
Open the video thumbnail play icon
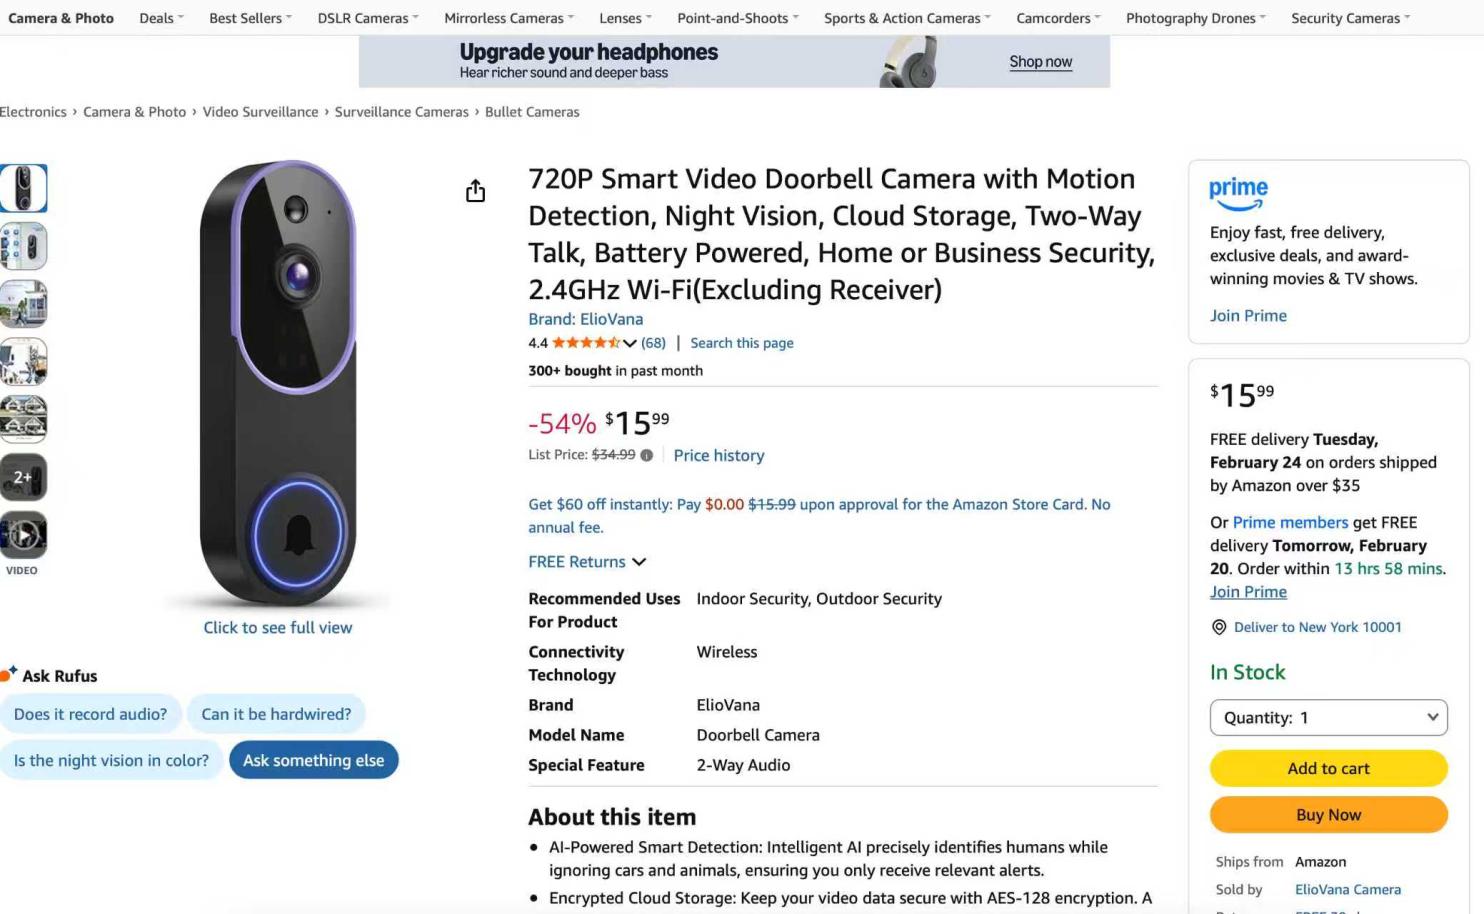click(23, 535)
